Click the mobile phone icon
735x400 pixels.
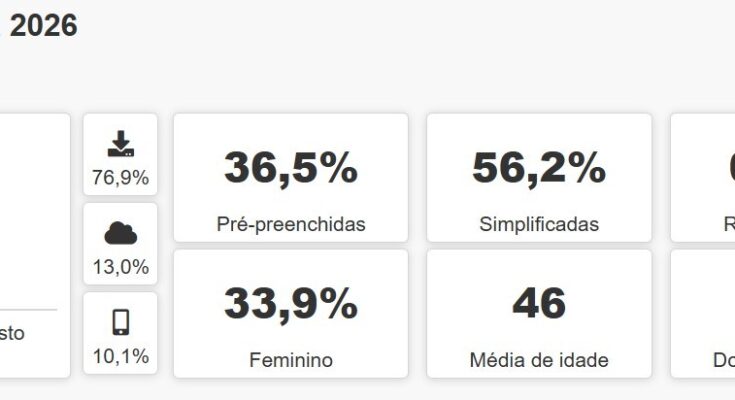pos(120,322)
